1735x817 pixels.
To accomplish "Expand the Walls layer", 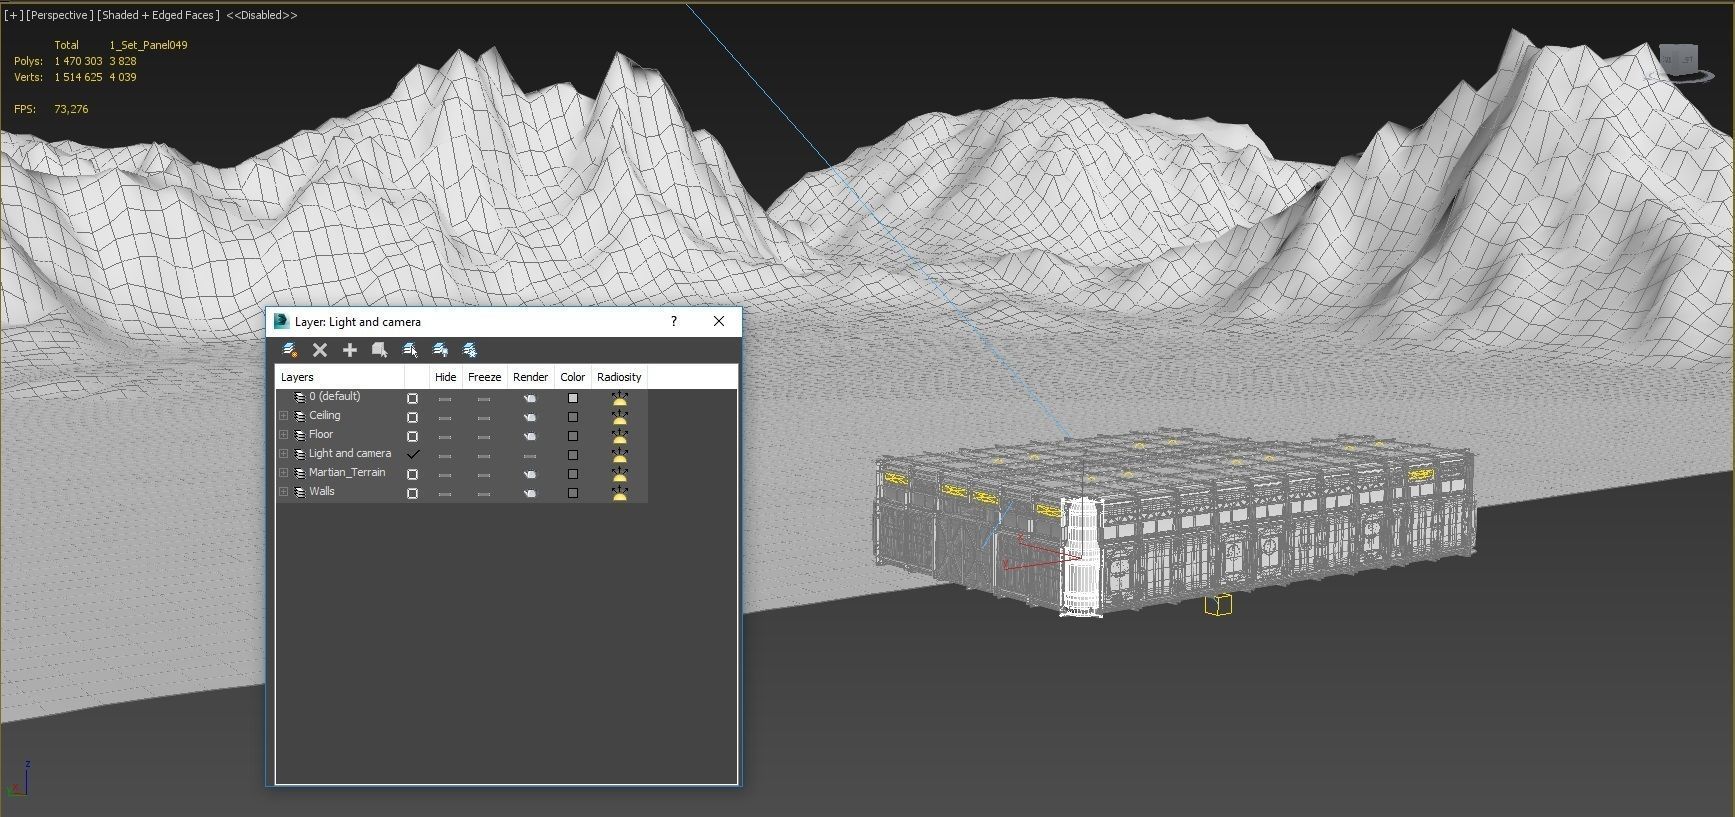I will tap(284, 492).
